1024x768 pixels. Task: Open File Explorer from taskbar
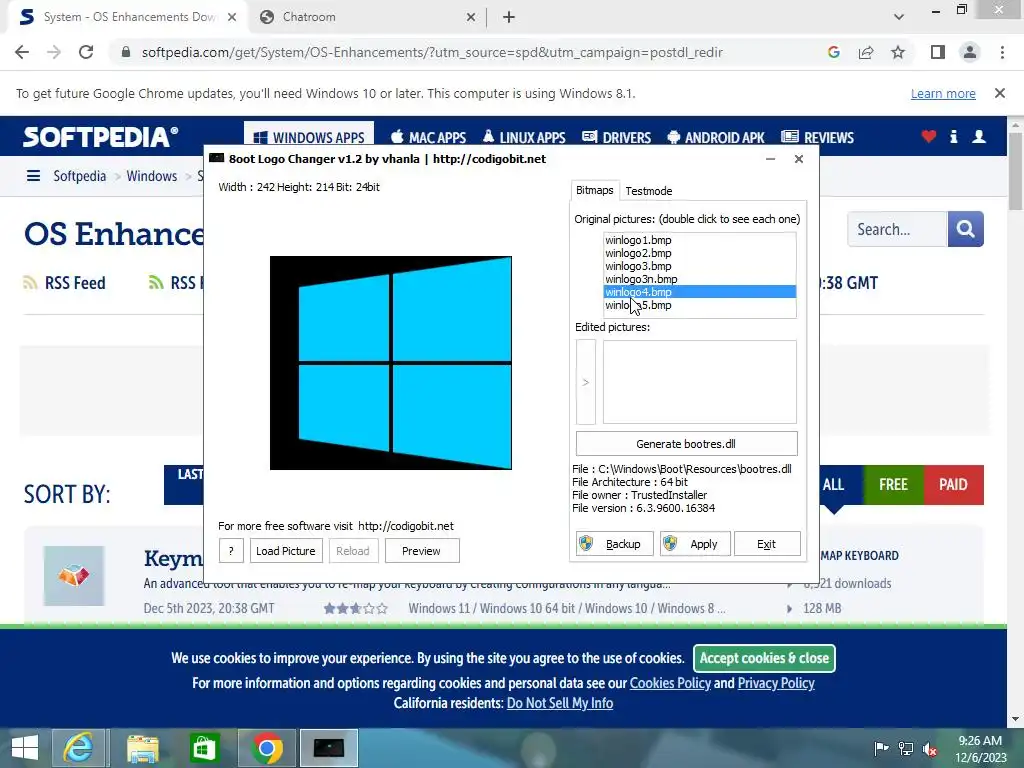click(x=142, y=748)
